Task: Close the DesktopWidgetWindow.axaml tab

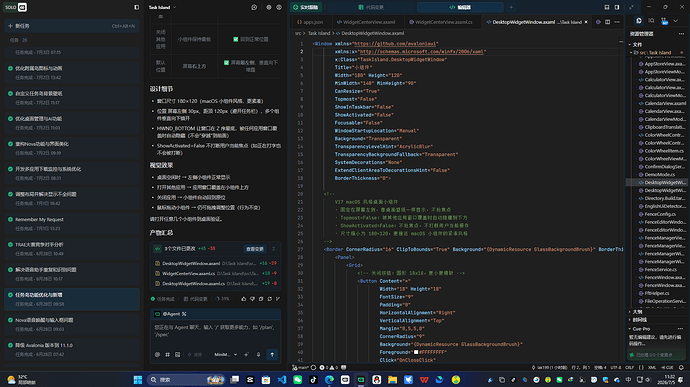Action: (586, 22)
